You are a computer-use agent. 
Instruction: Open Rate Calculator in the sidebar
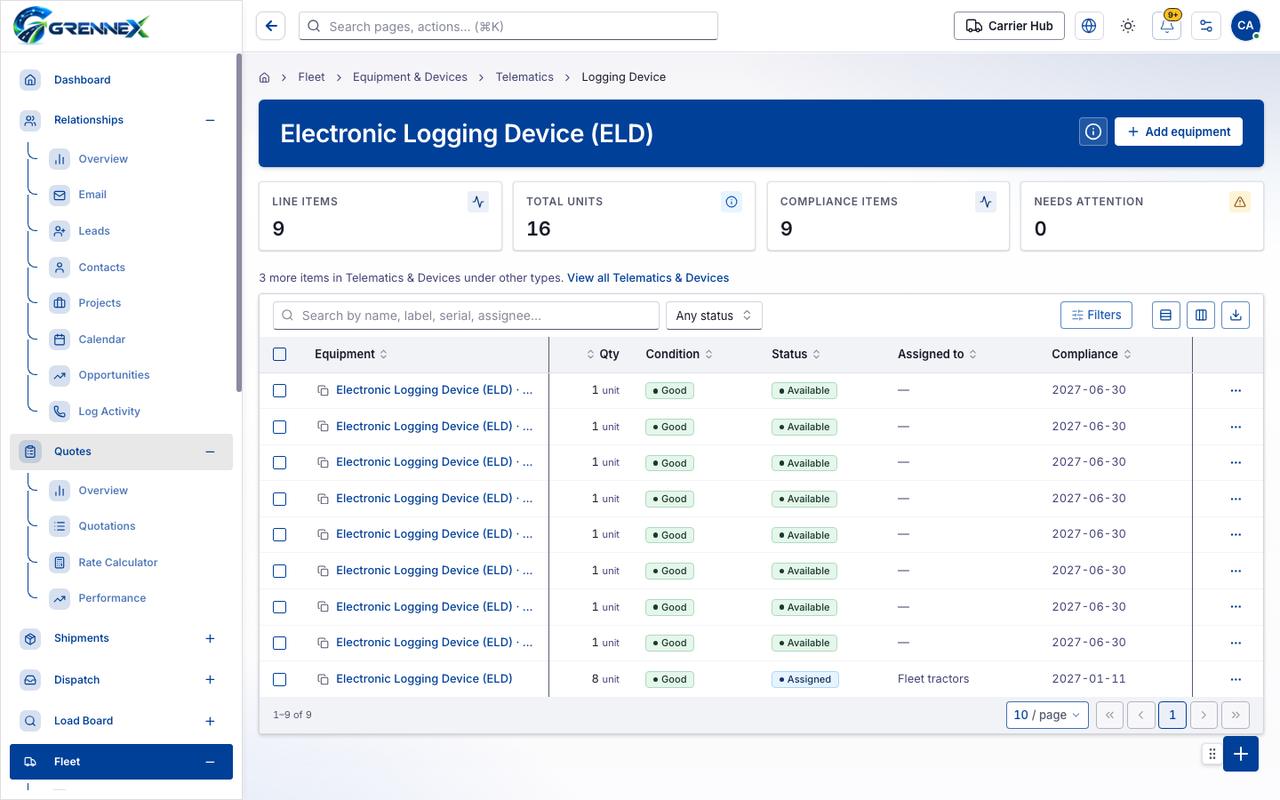[x=118, y=562]
